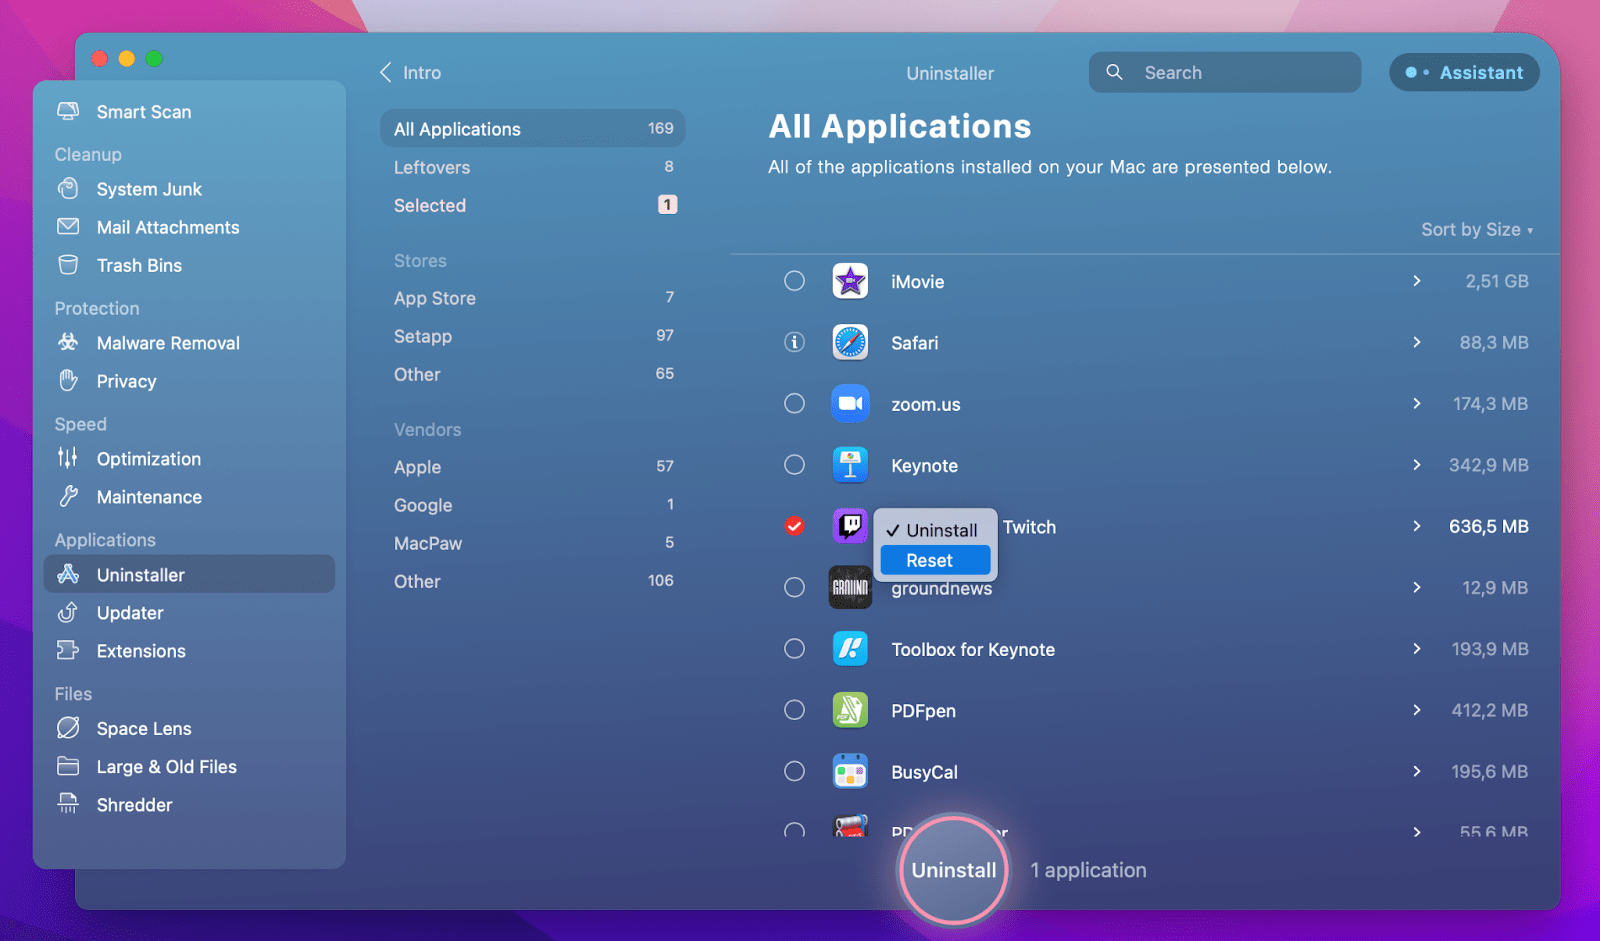Deselect the Twitch application checkbox
1600x941 pixels.
point(794,524)
